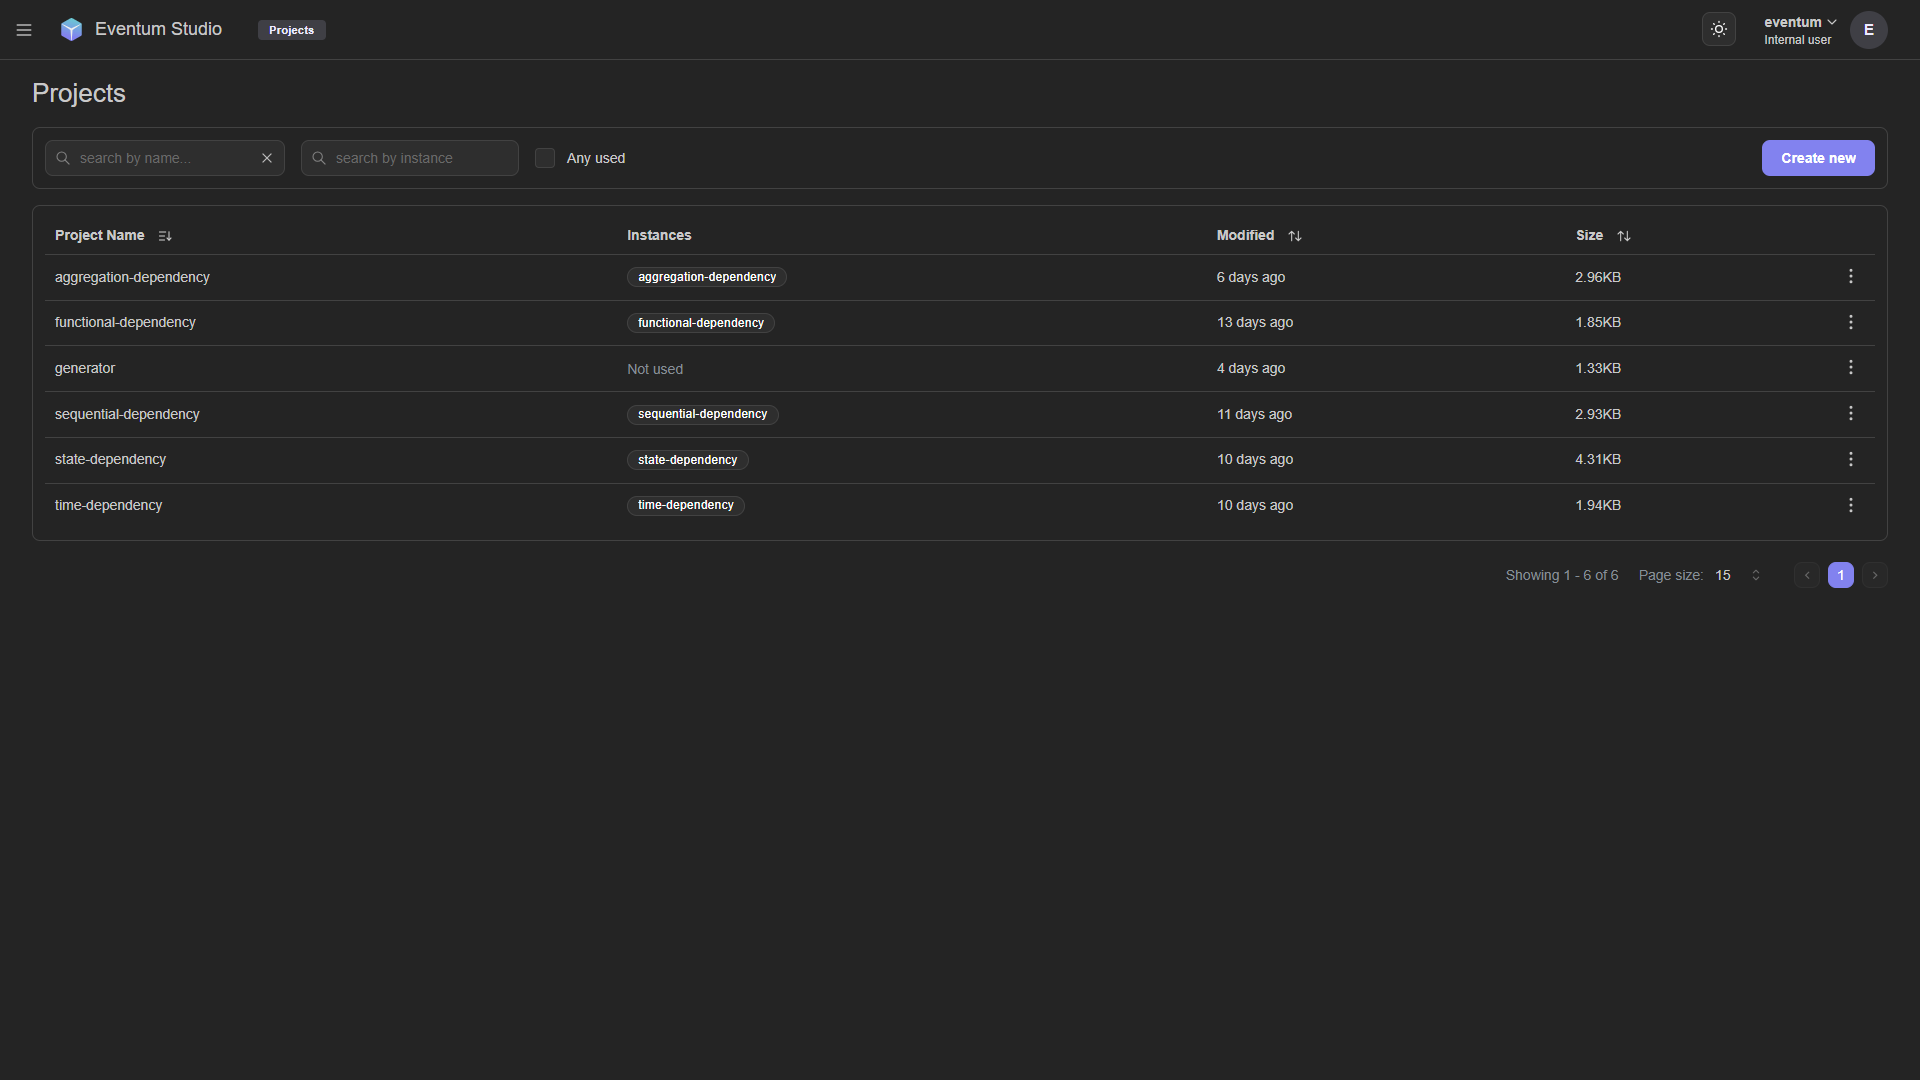Open the sequential-dependency project
This screenshot has height=1080, width=1920.
(x=127, y=414)
